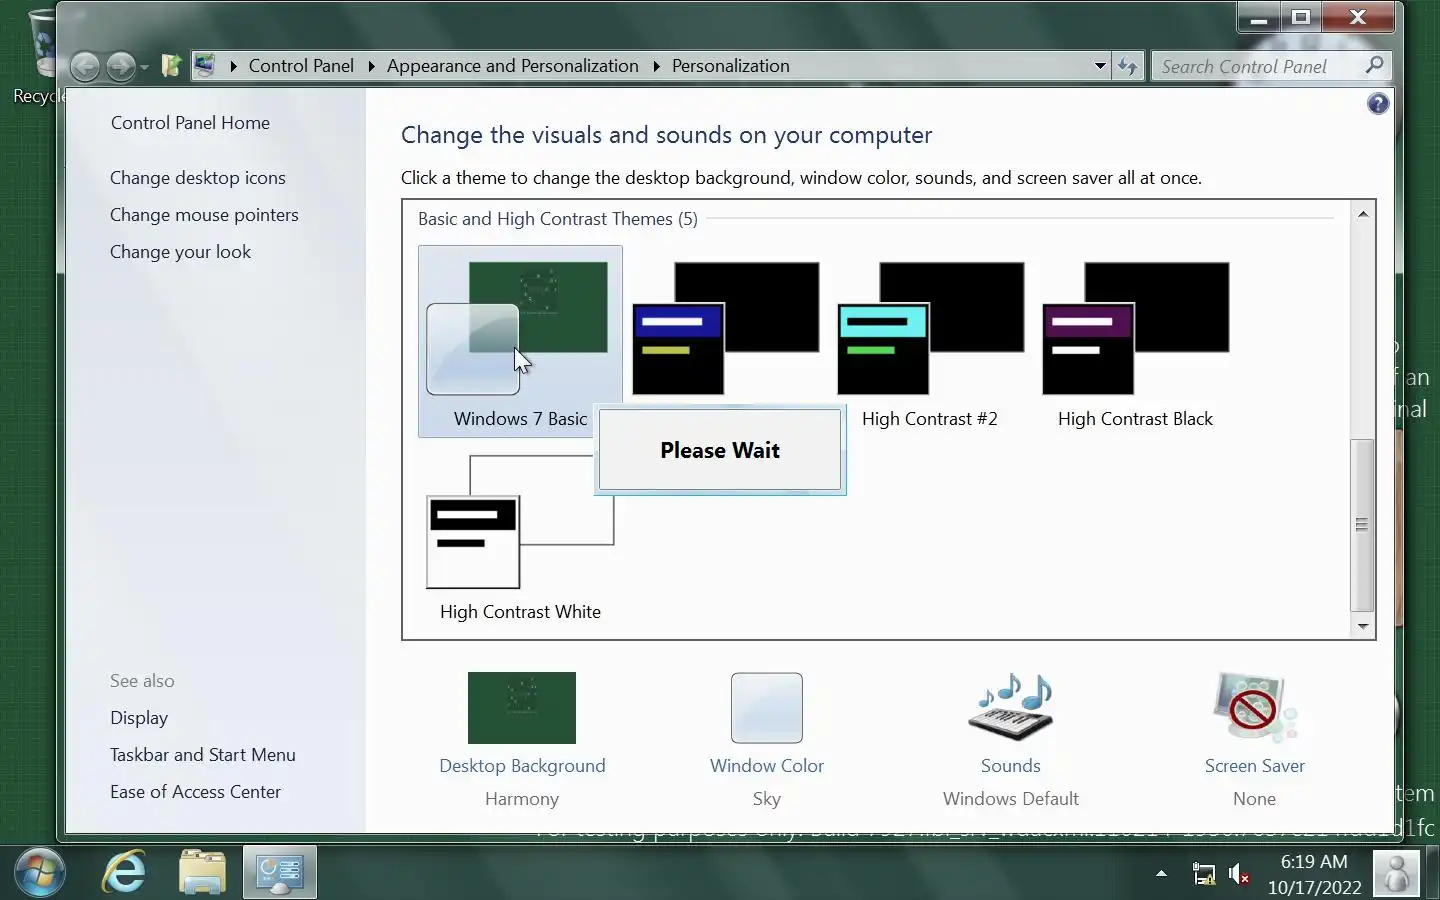Click the Screen Saver icon
The width and height of the screenshot is (1440, 900).
pyautogui.click(x=1255, y=708)
